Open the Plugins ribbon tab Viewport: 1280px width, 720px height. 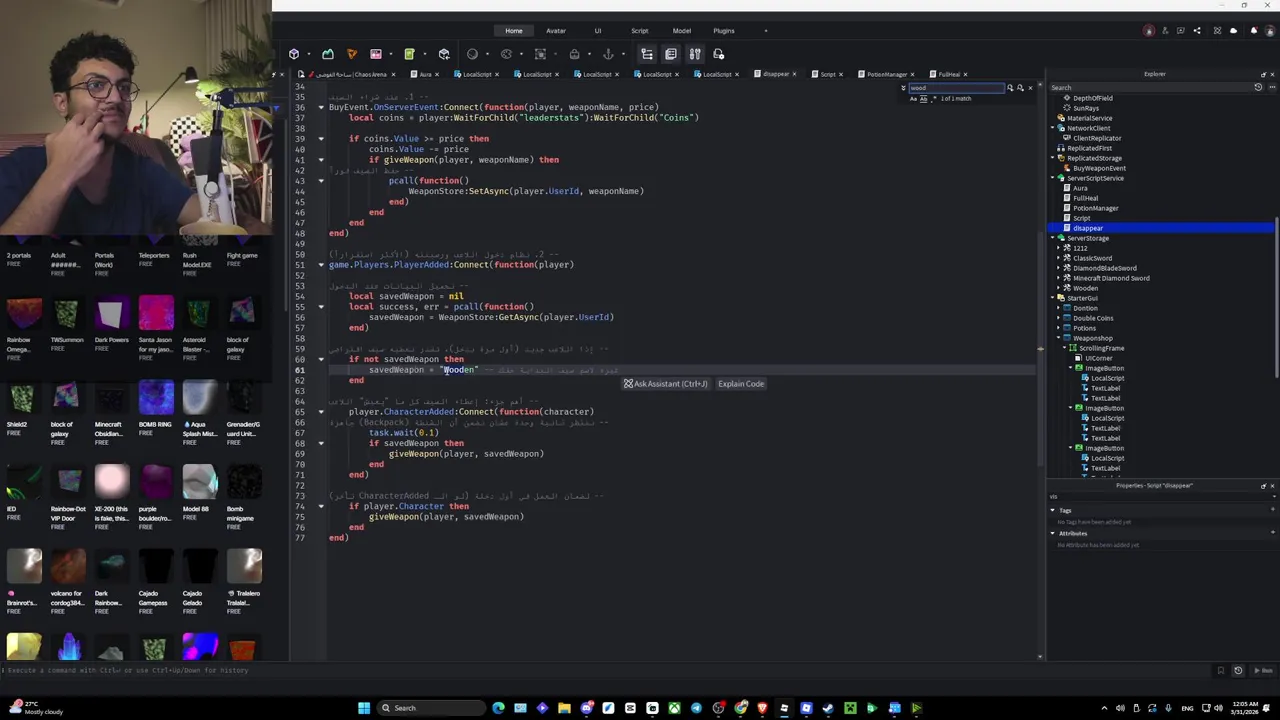point(724,31)
